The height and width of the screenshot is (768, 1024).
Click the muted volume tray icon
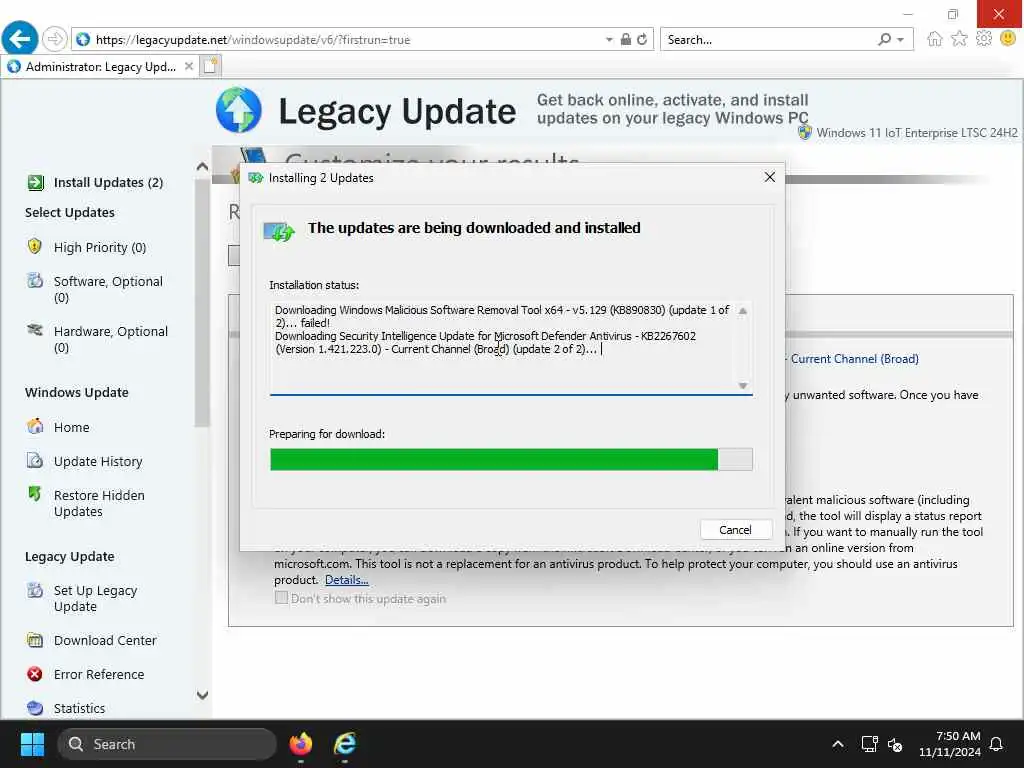click(x=895, y=744)
